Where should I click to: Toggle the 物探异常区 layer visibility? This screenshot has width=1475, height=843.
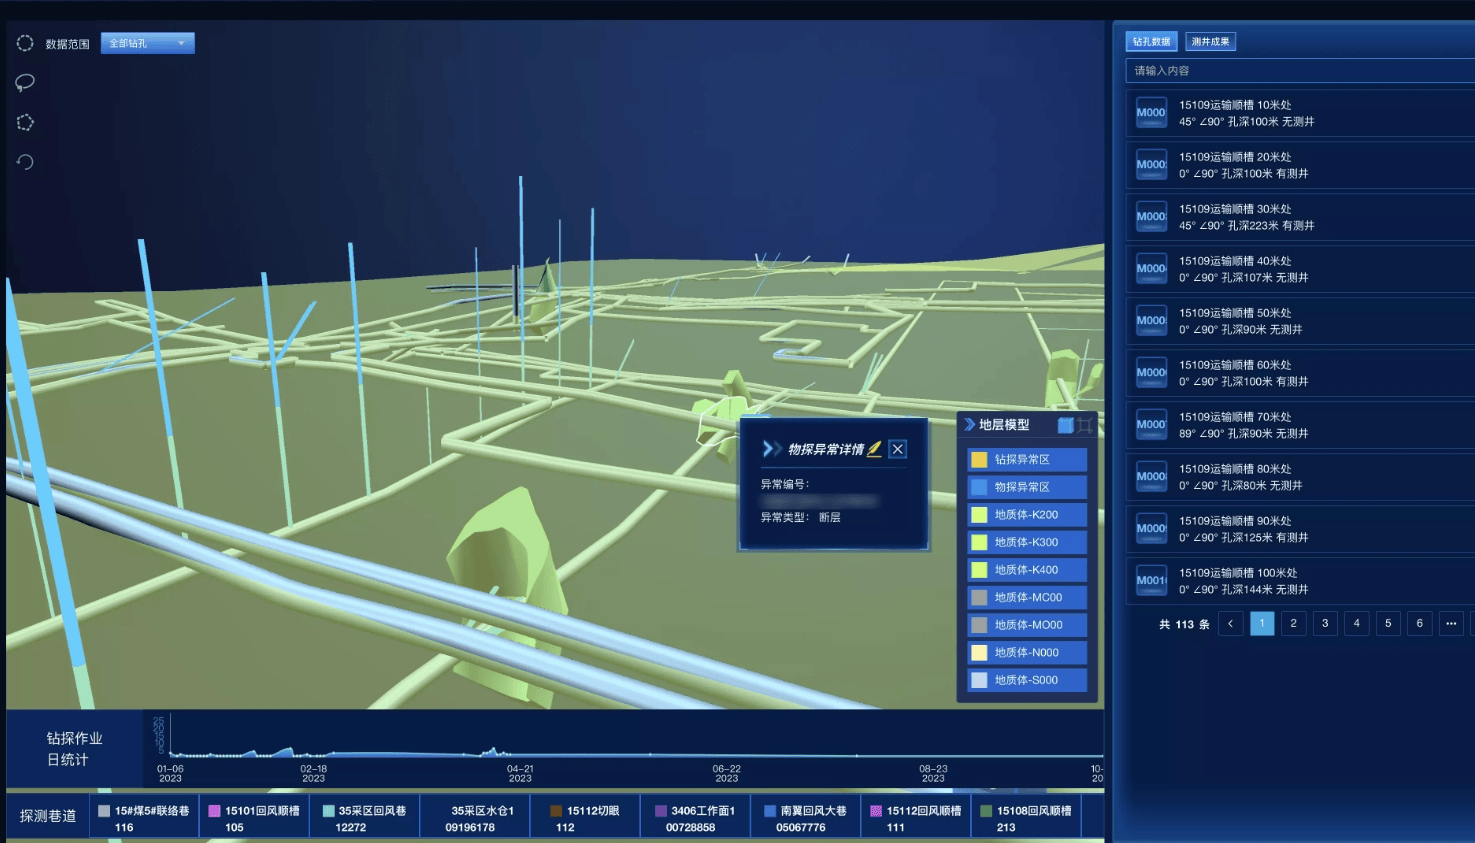[x=1027, y=487]
